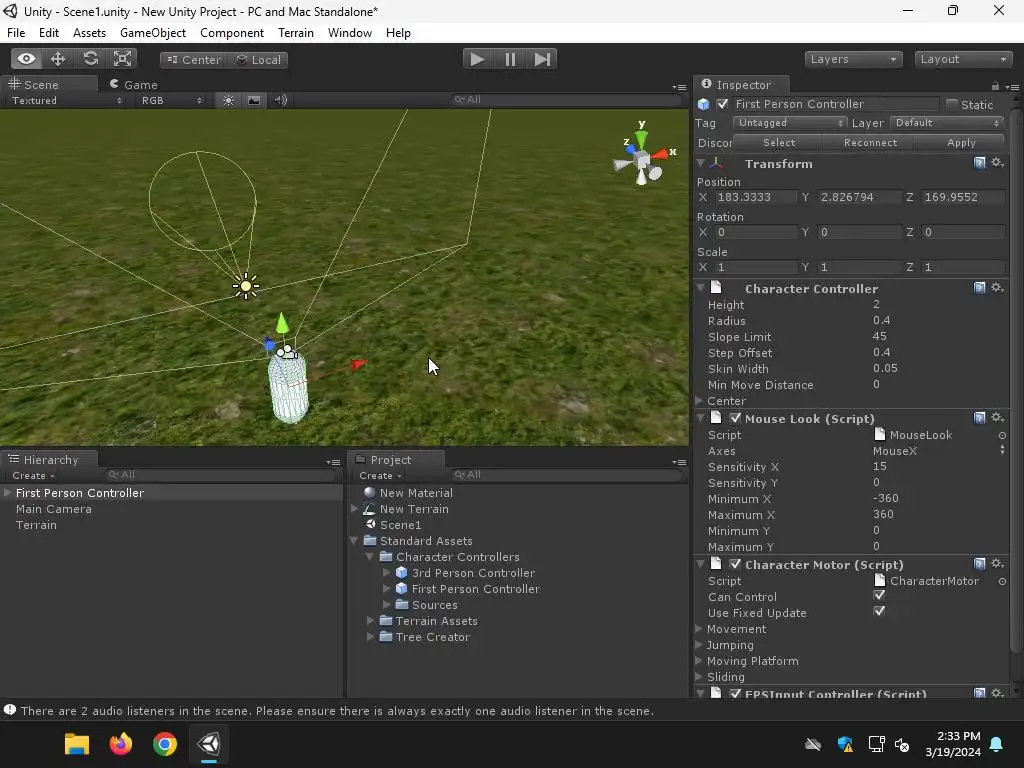The height and width of the screenshot is (768, 1024).
Task: Open Axes MouseX dropdown
Action: tap(938, 451)
